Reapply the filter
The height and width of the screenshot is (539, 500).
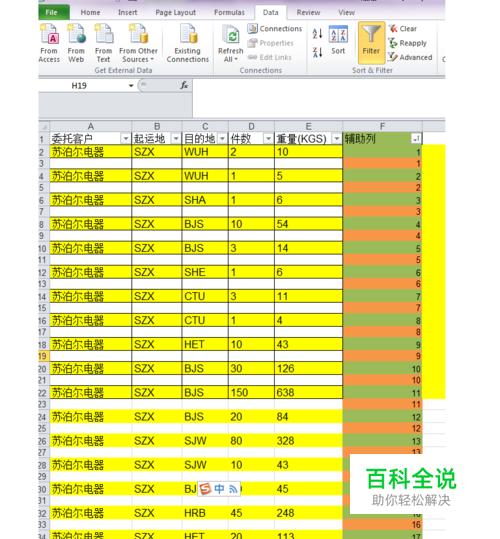click(x=408, y=43)
